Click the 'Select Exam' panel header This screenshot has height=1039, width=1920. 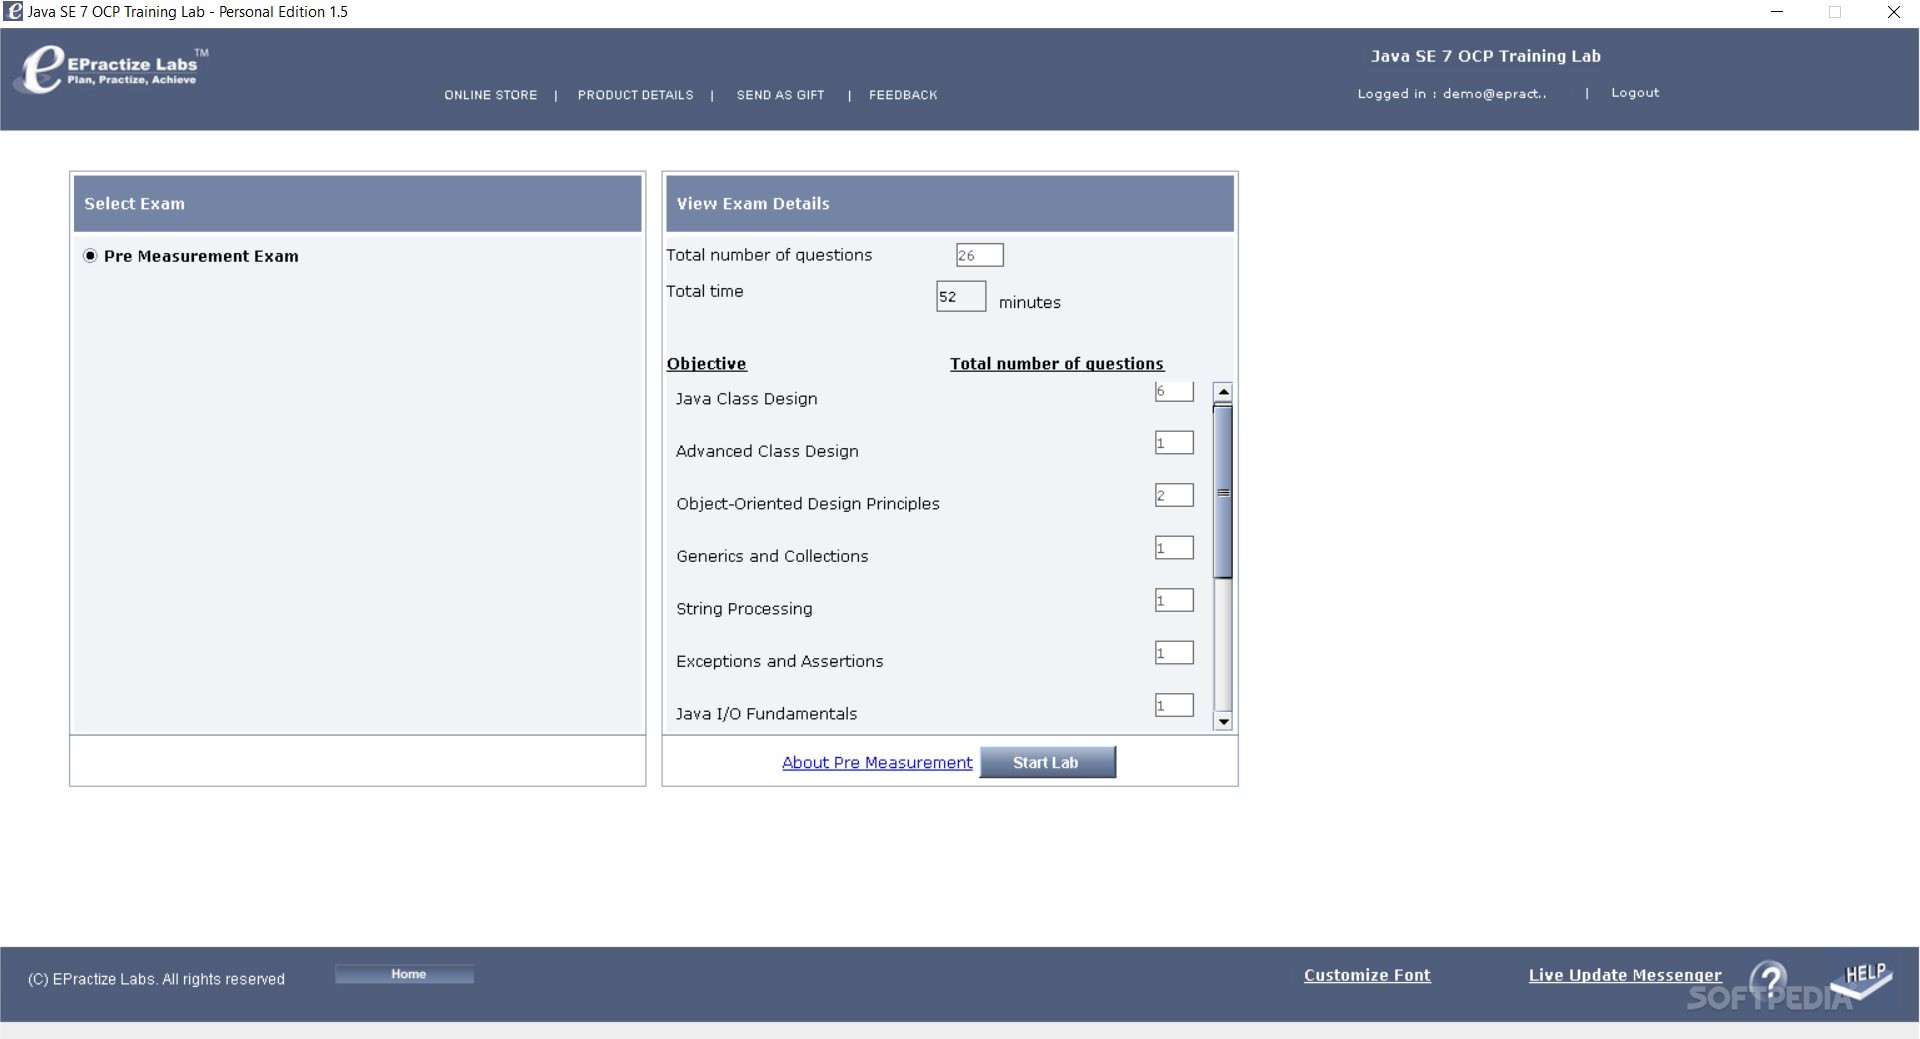click(x=357, y=204)
